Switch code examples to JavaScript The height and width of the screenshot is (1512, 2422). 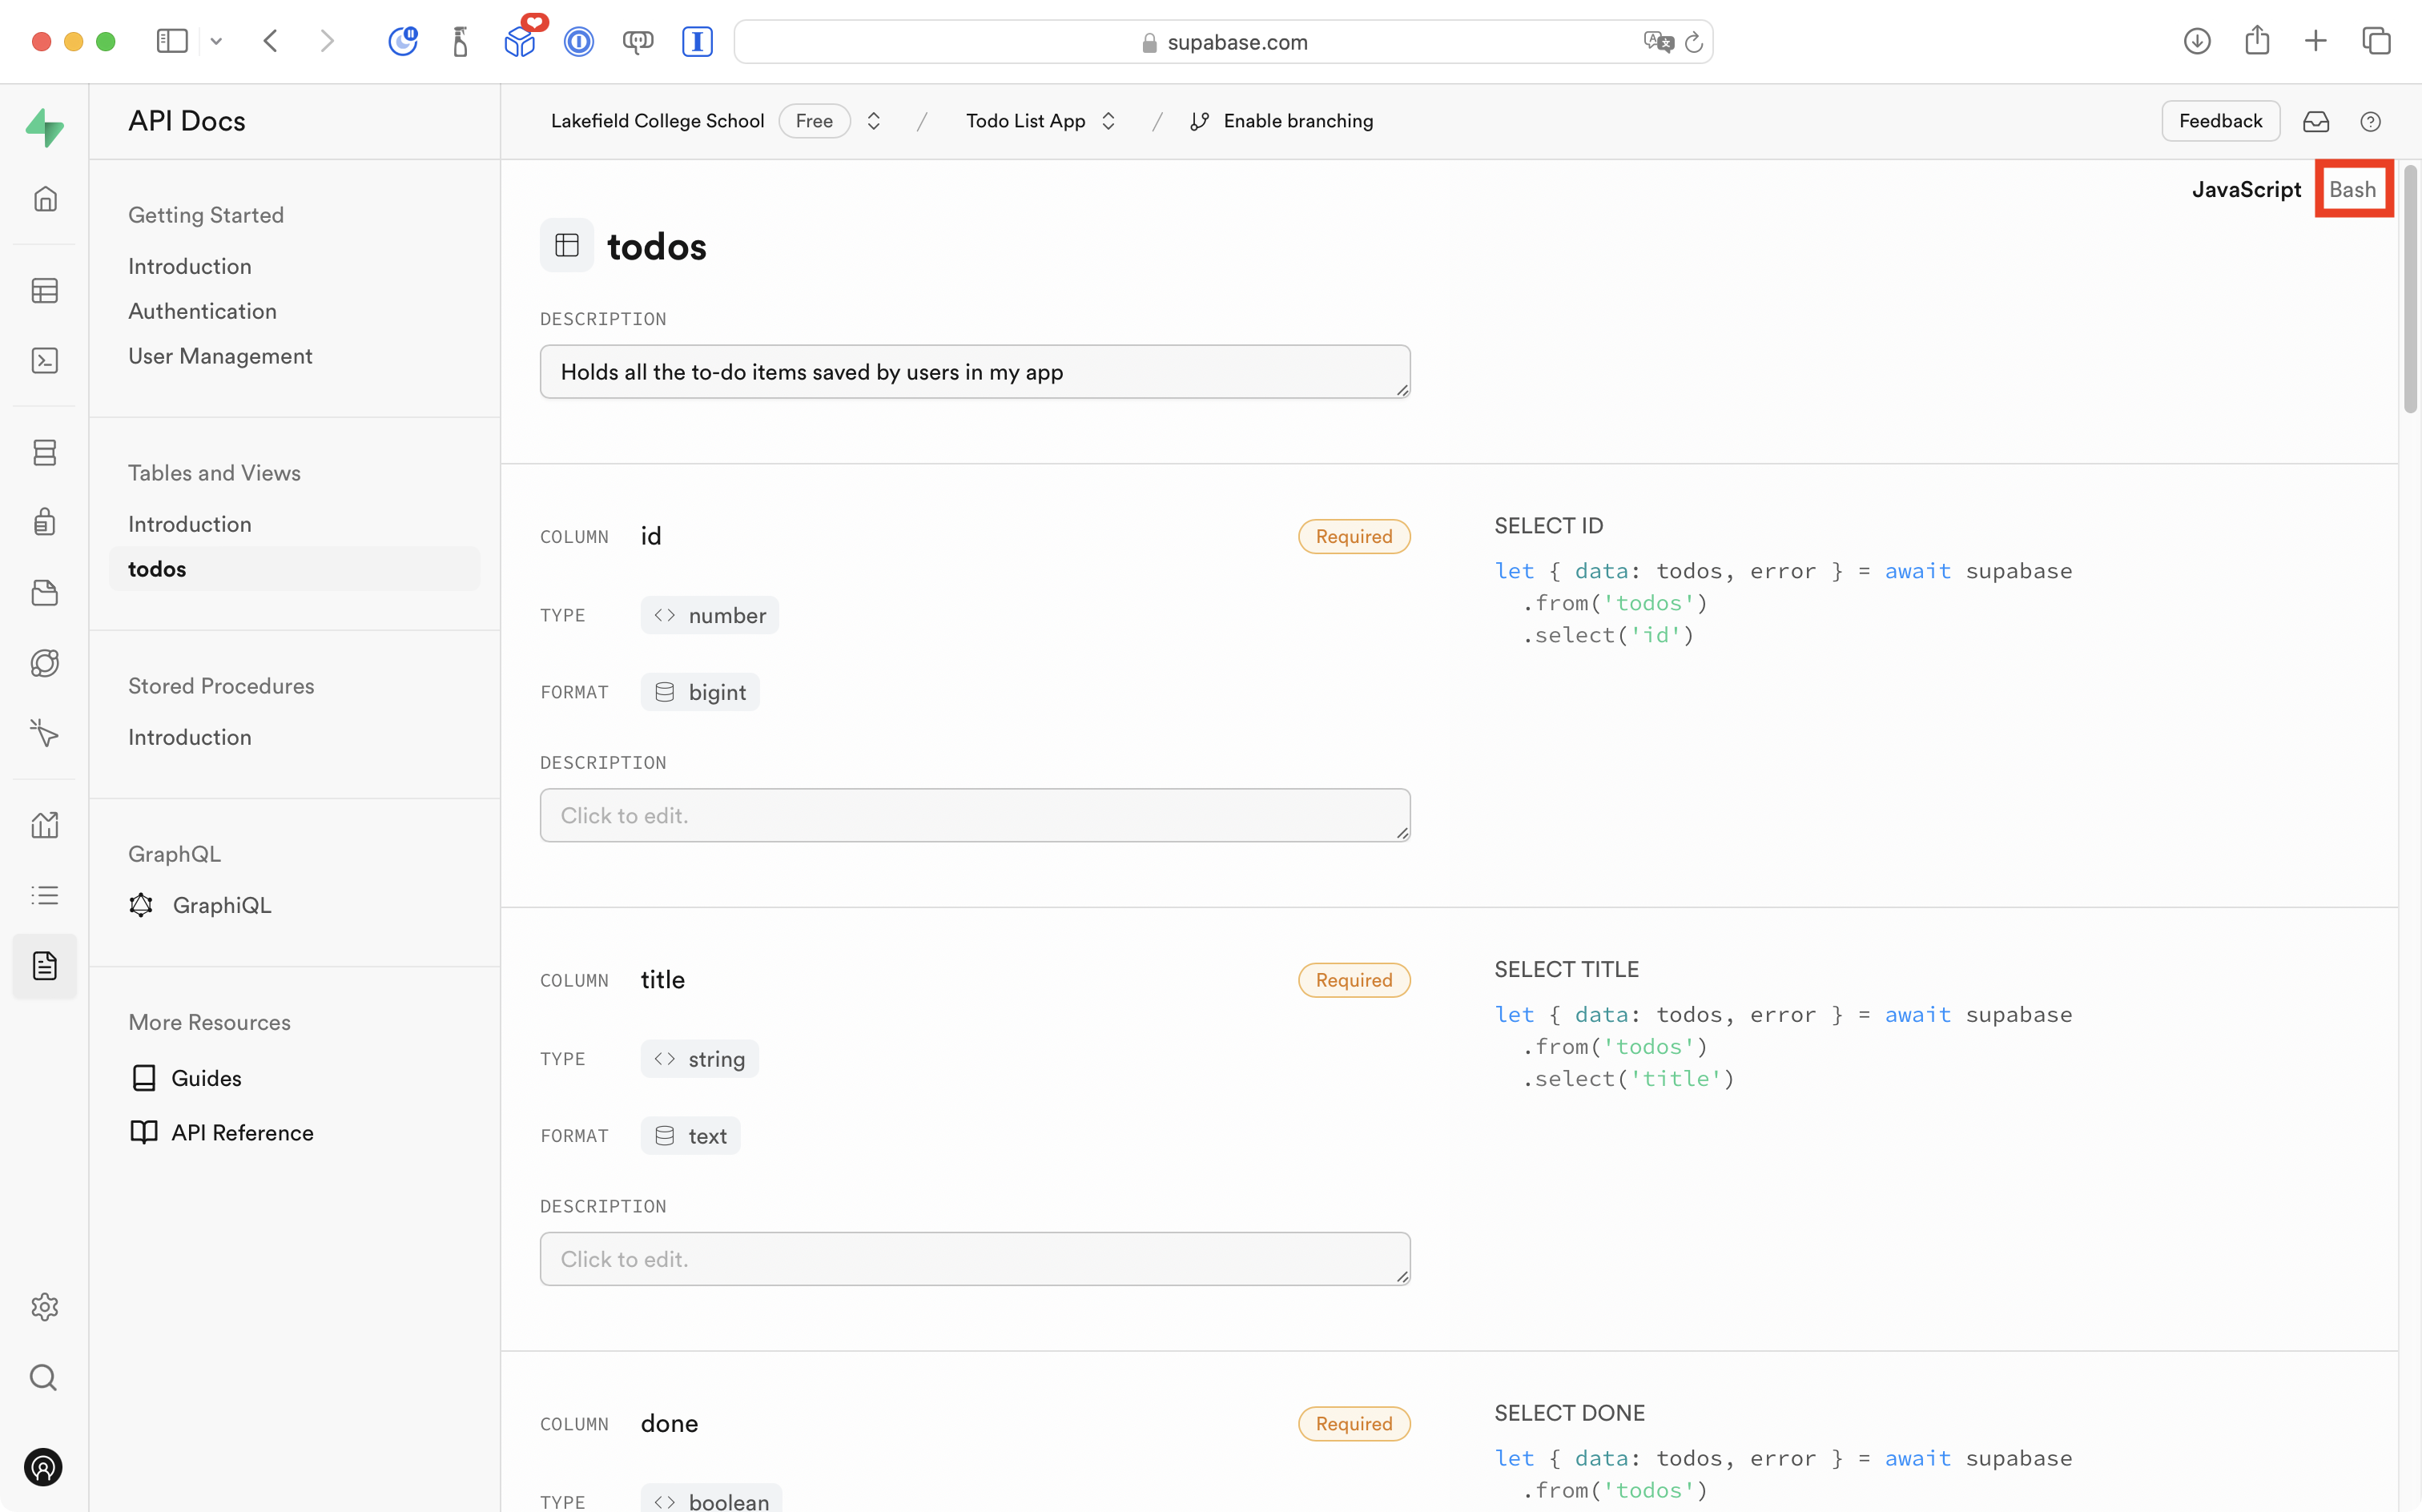(2246, 190)
